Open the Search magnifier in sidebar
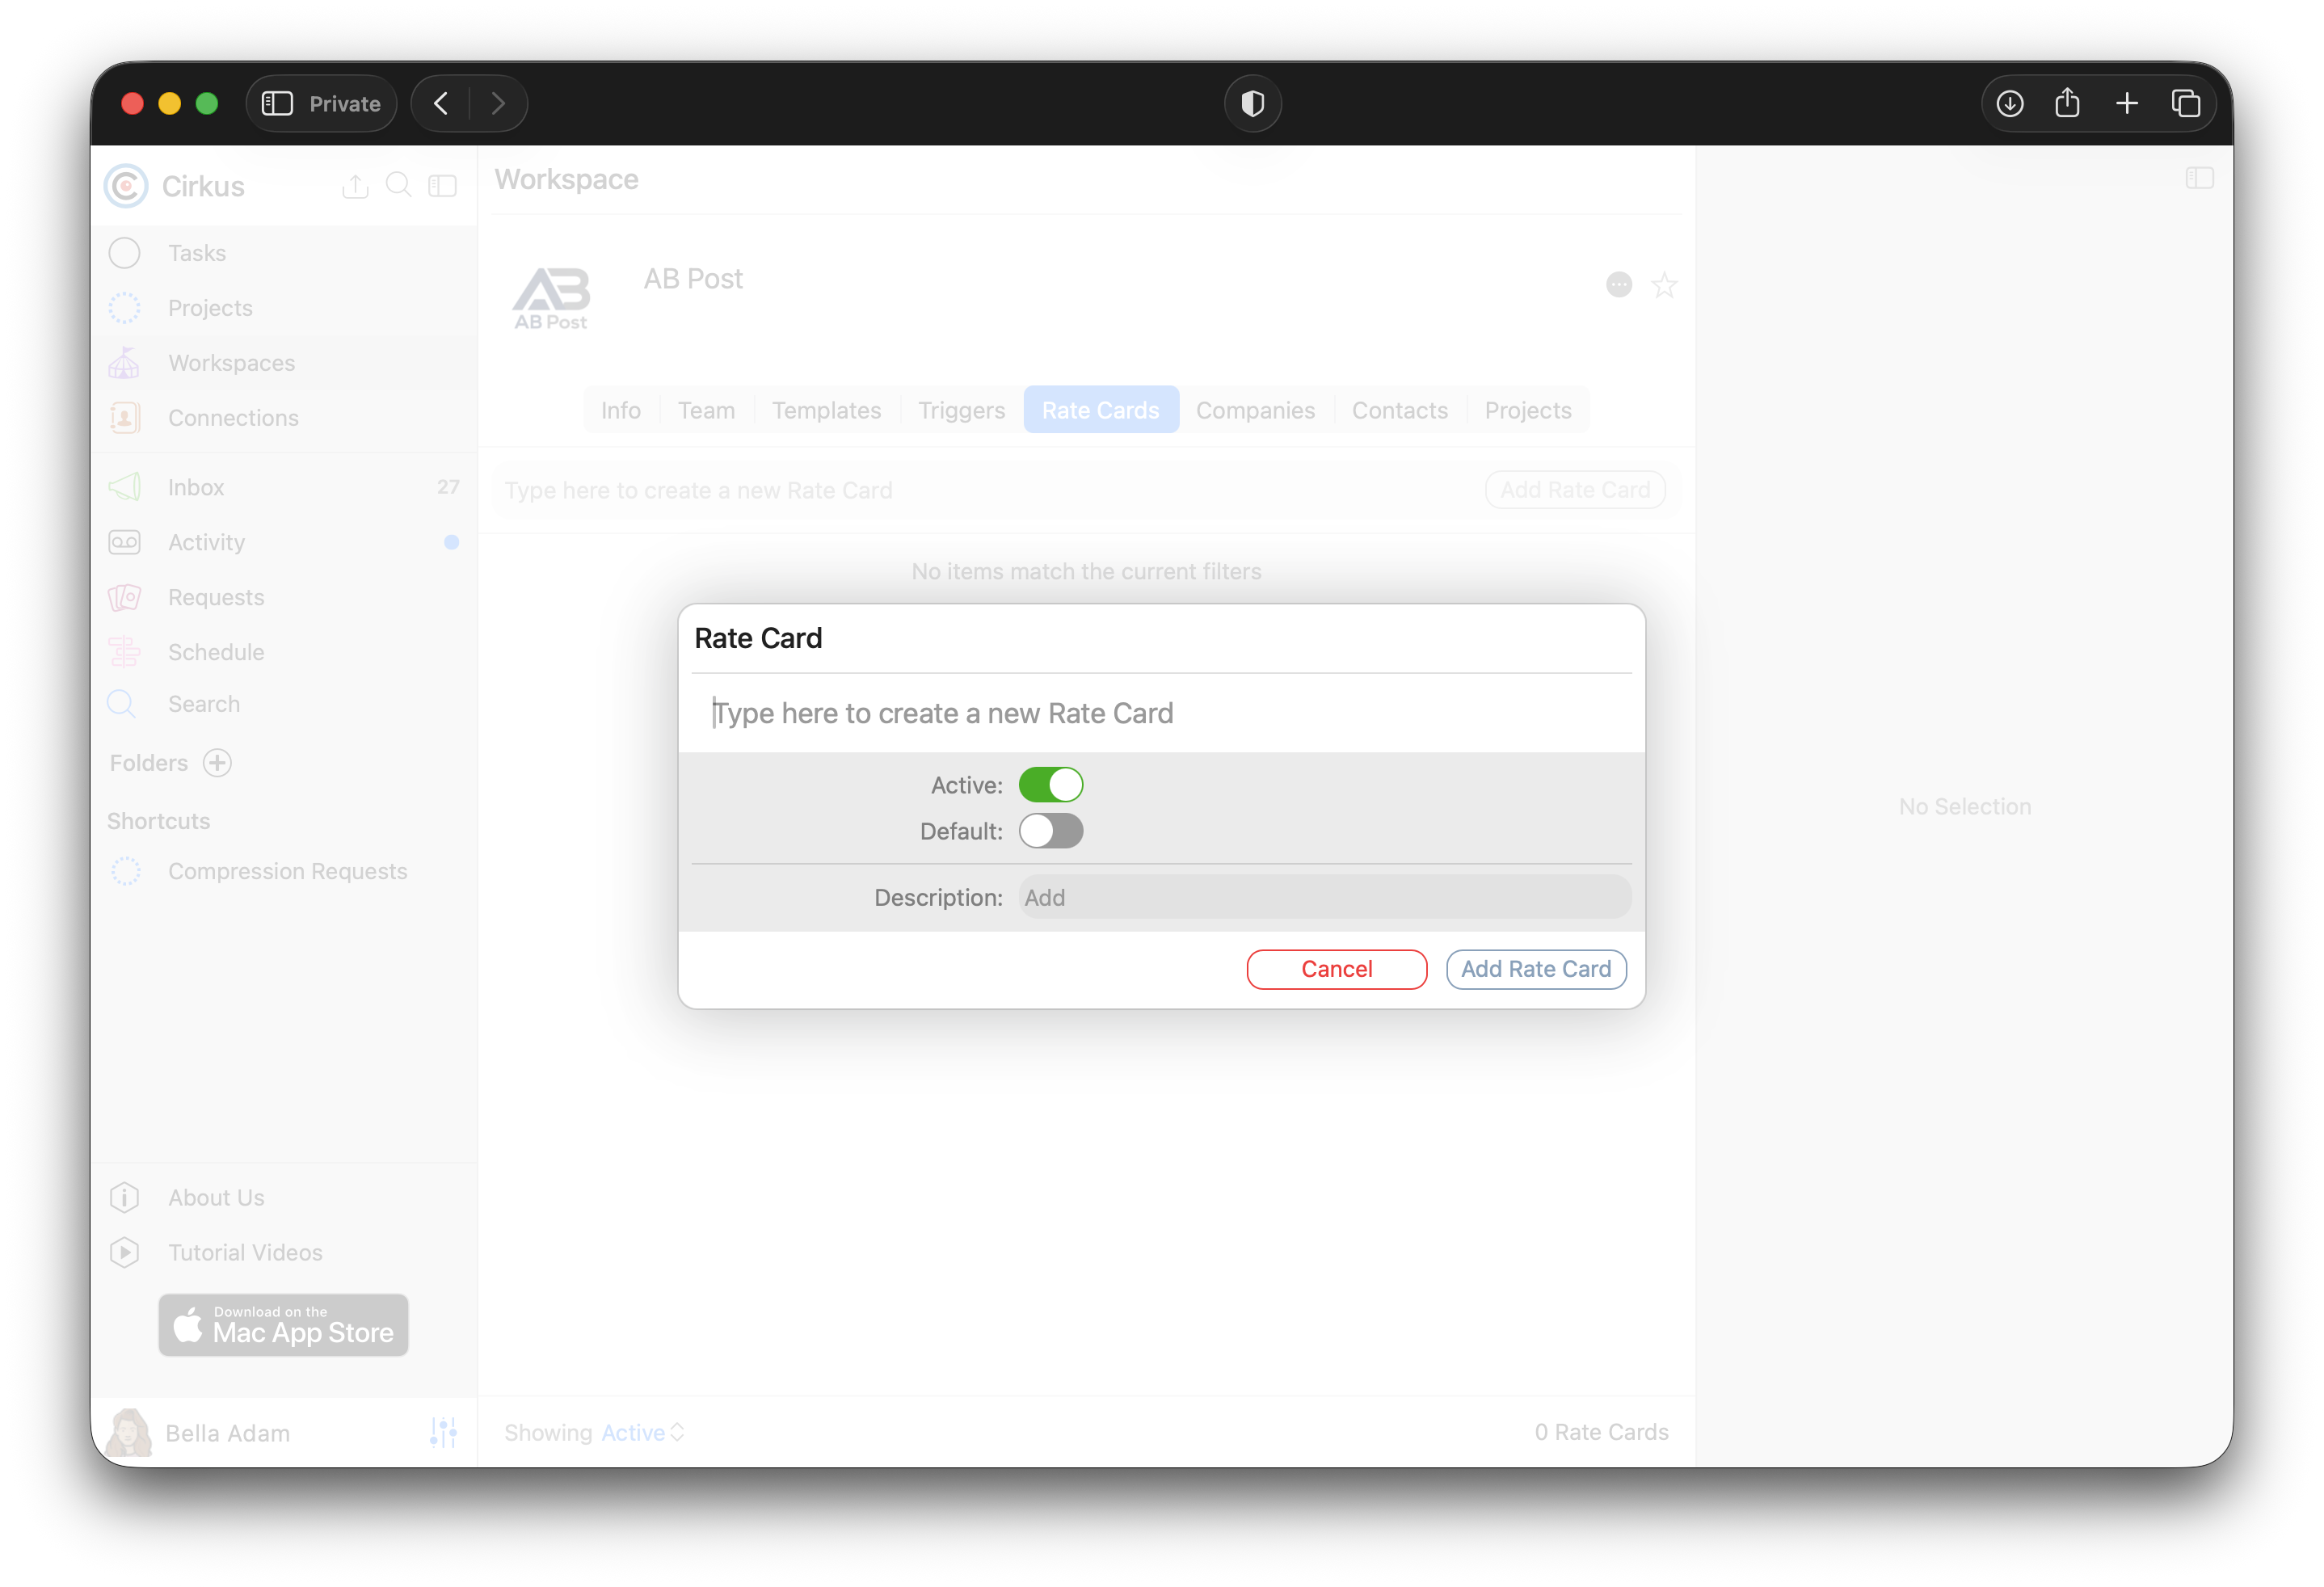The width and height of the screenshot is (2324, 1587). coord(122,704)
